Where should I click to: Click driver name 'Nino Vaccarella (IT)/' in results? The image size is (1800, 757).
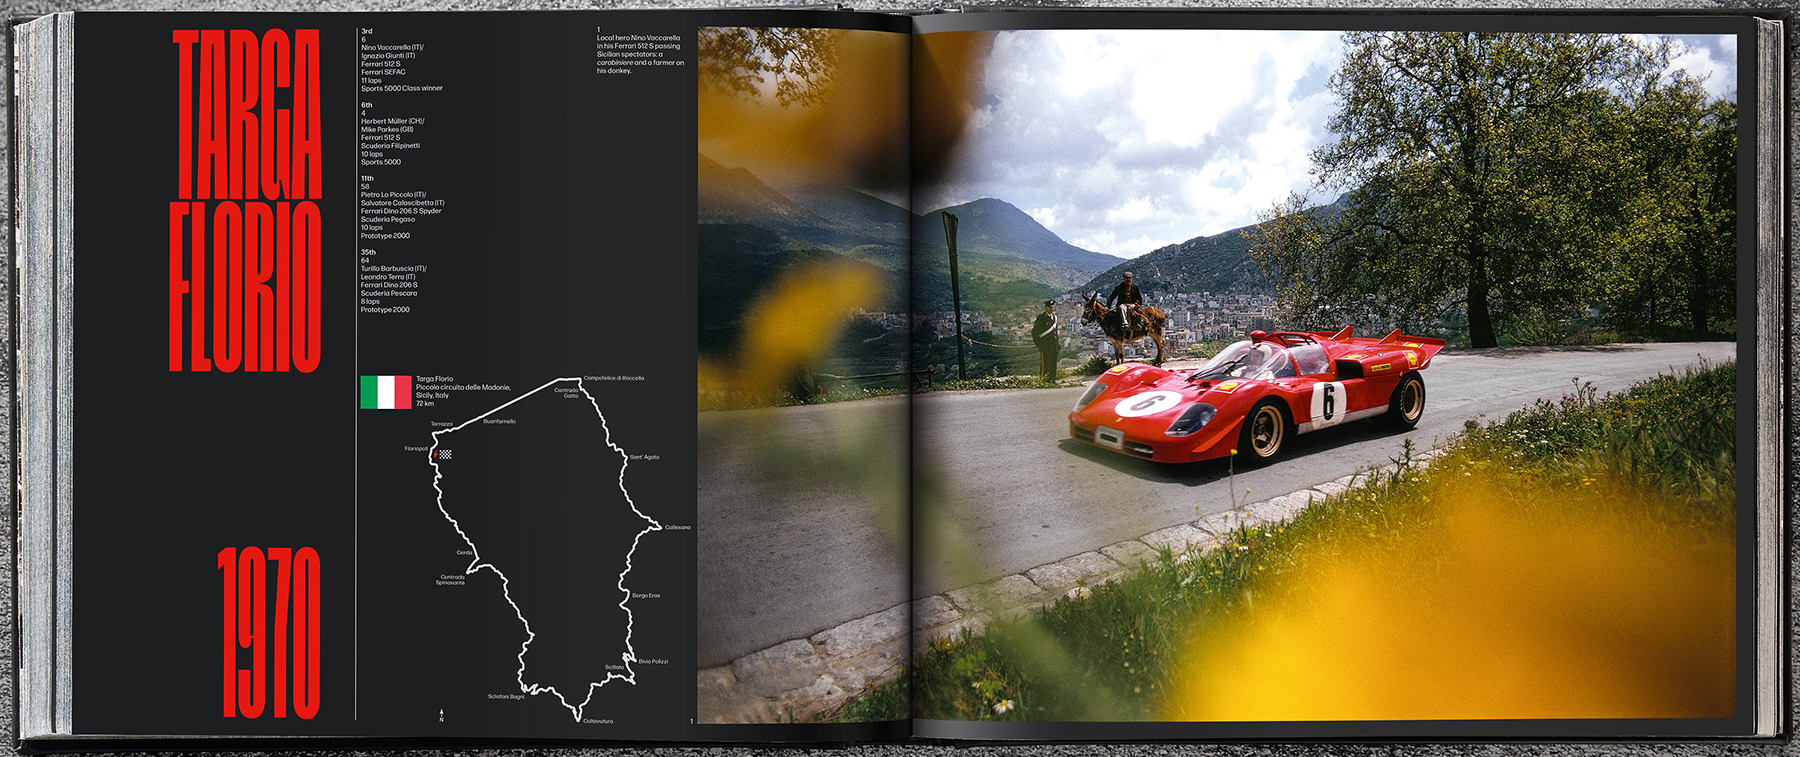[392, 48]
